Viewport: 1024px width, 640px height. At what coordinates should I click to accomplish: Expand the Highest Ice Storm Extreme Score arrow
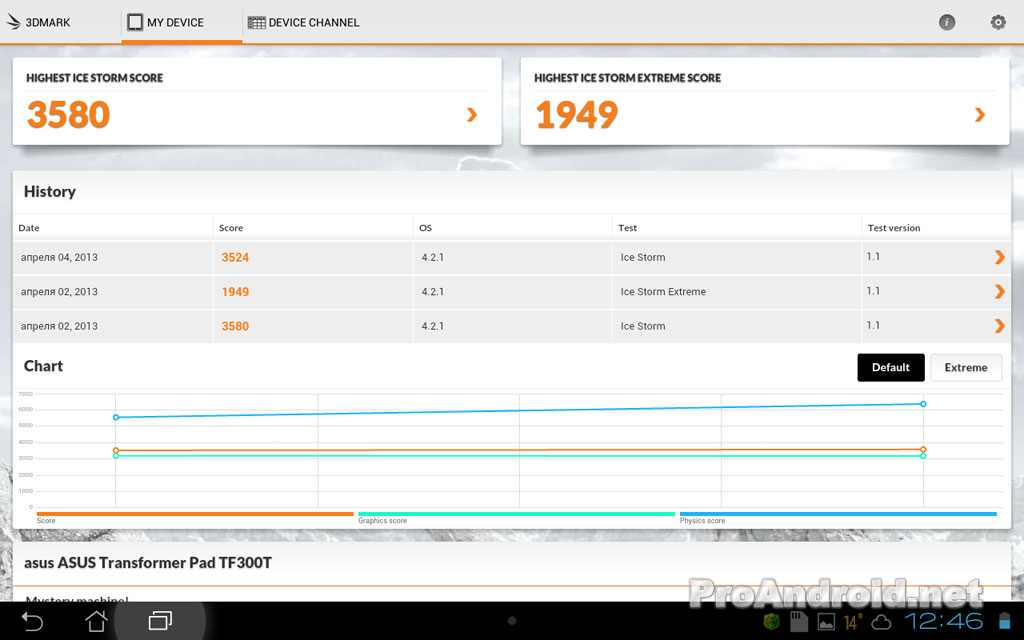tap(980, 115)
